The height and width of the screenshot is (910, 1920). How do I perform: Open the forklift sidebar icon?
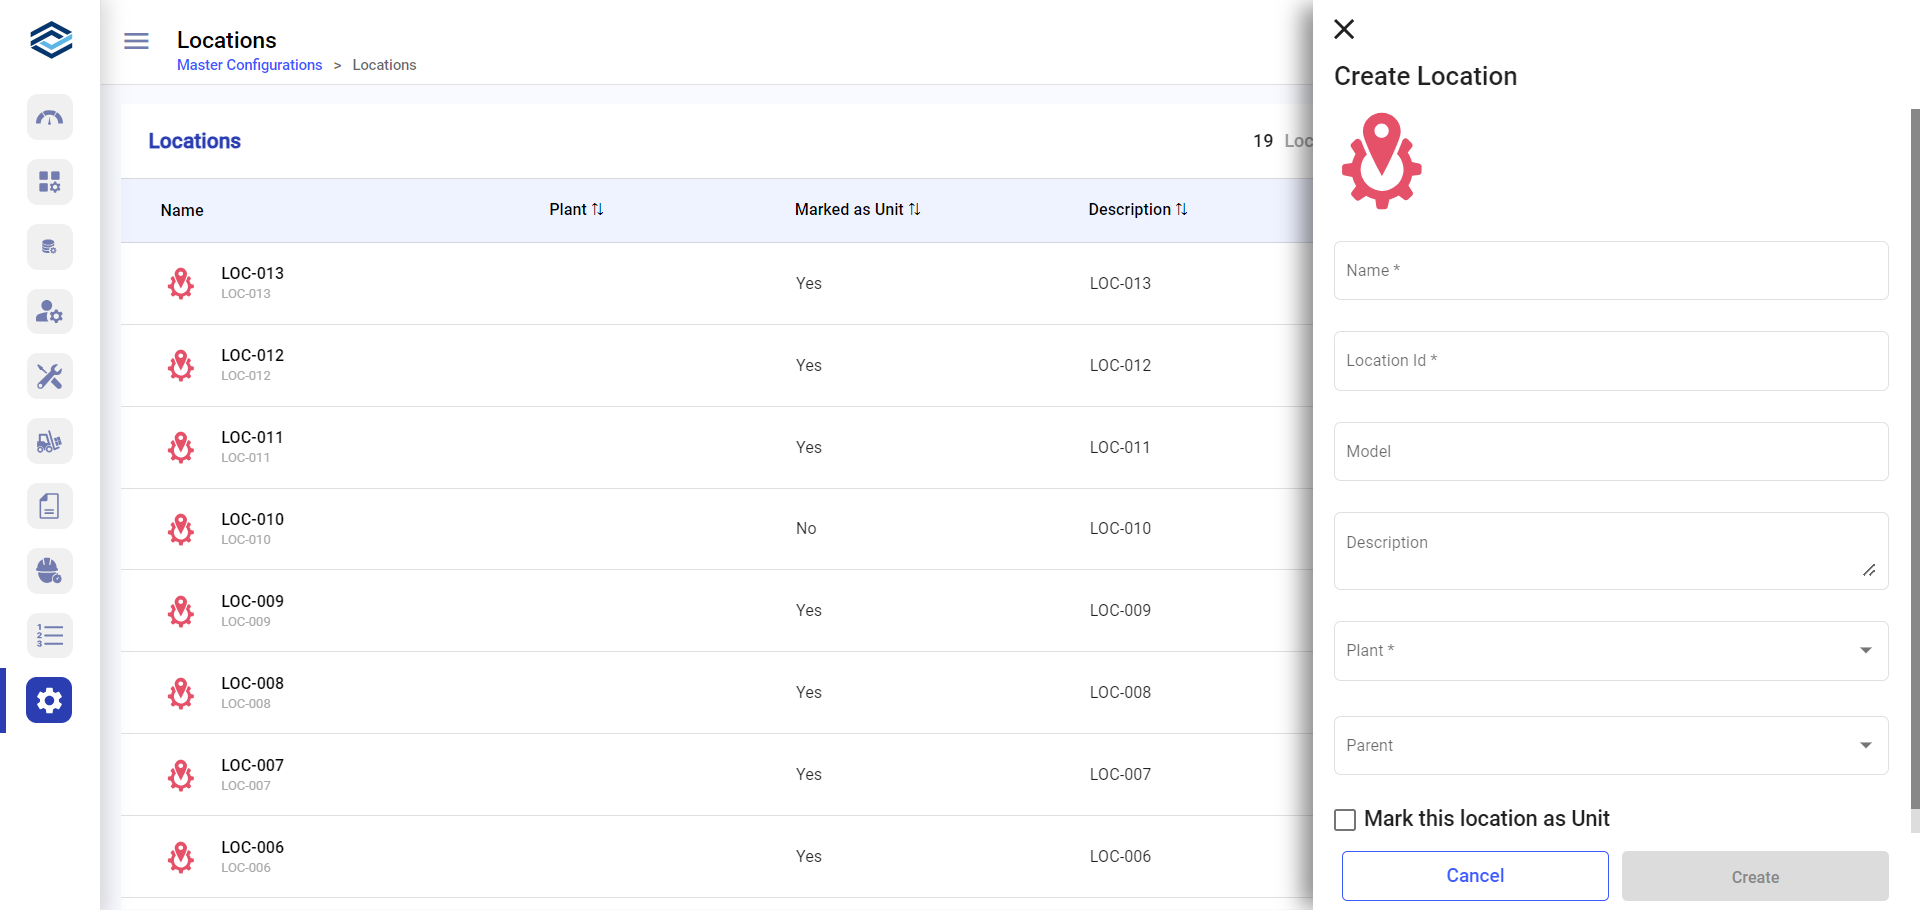pyautogui.click(x=49, y=442)
